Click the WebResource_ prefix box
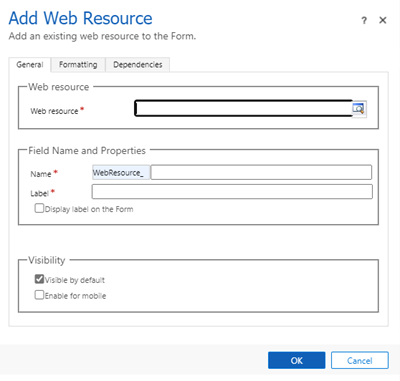 pos(121,172)
